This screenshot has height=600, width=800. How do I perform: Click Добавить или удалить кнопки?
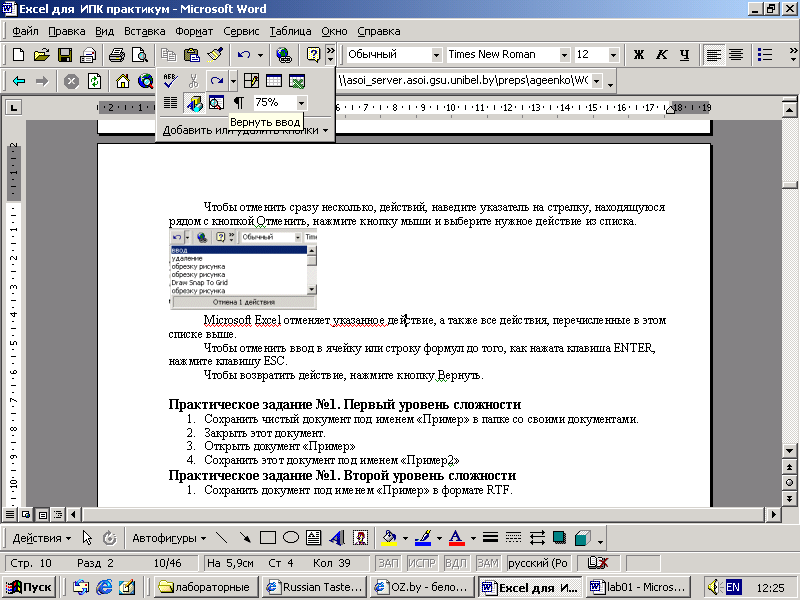click(245, 131)
